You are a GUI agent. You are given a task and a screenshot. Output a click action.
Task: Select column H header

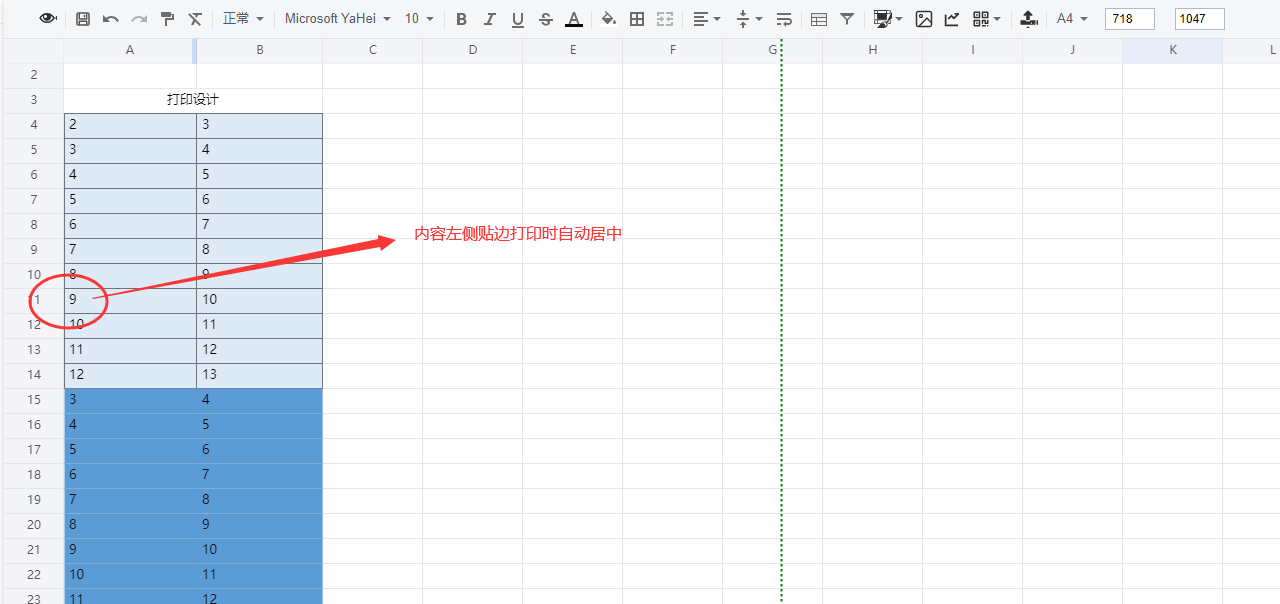[872, 50]
